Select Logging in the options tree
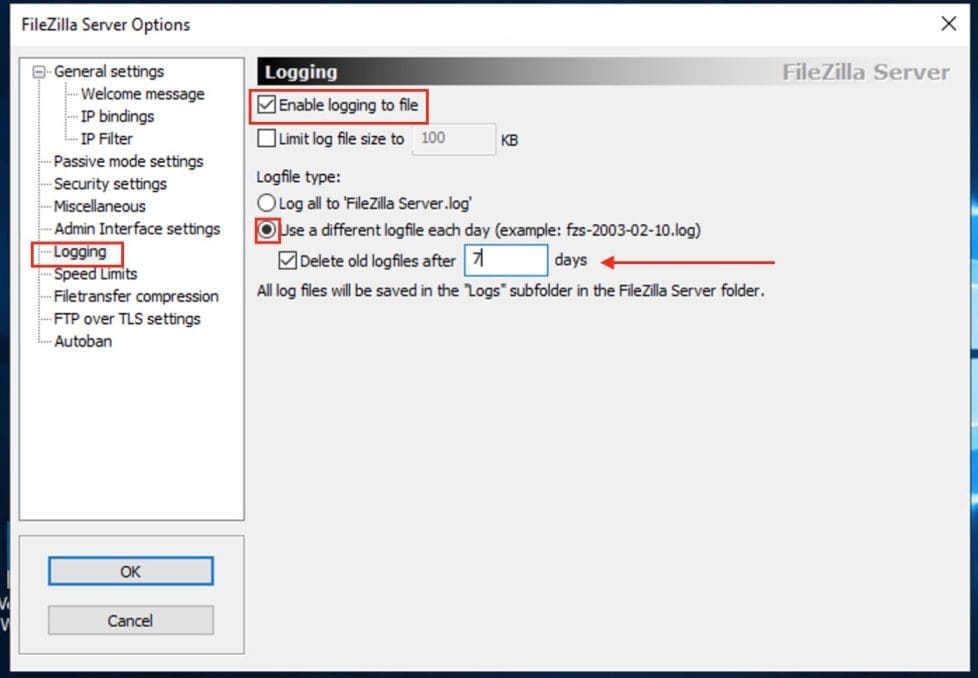The height and width of the screenshot is (678, 978). coord(80,252)
